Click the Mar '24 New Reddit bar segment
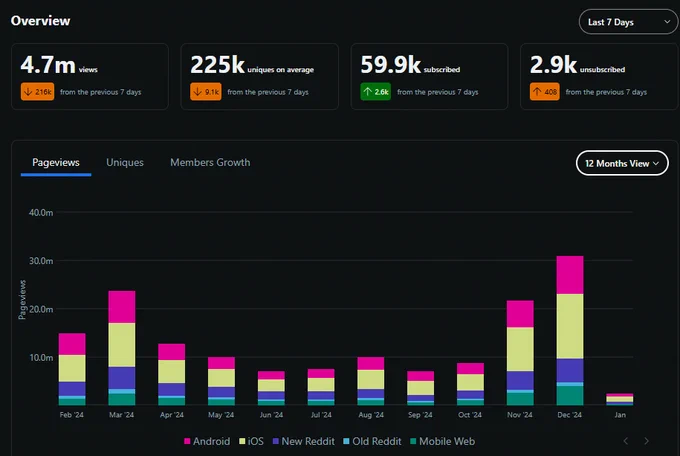This screenshot has height=456, width=680. tap(122, 378)
